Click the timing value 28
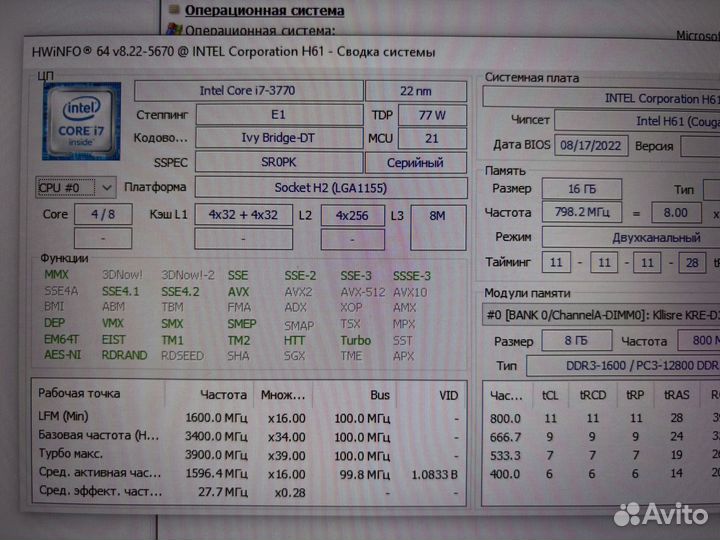This screenshot has width=720, height=540. (x=692, y=263)
